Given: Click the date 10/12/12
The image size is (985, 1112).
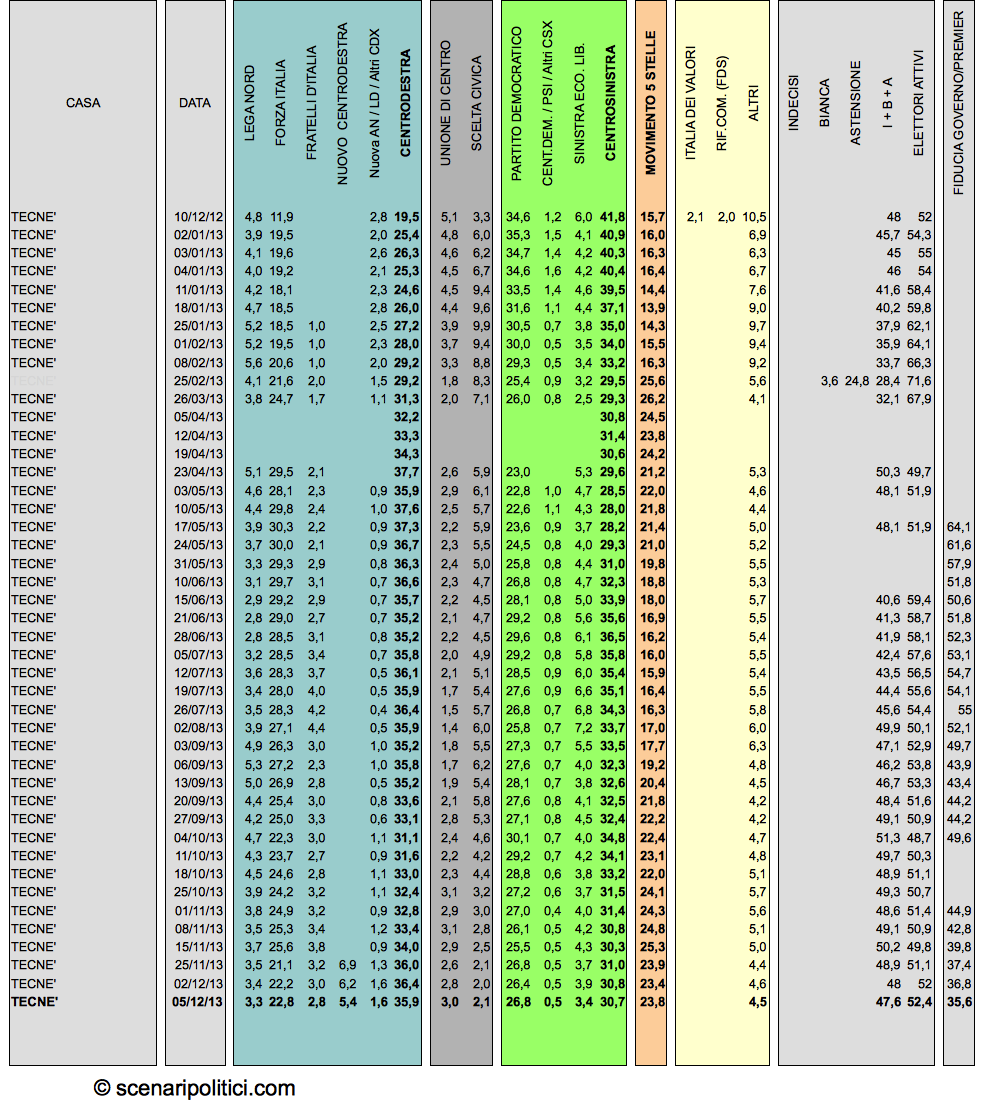Looking at the screenshot, I should click(x=199, y=217).
